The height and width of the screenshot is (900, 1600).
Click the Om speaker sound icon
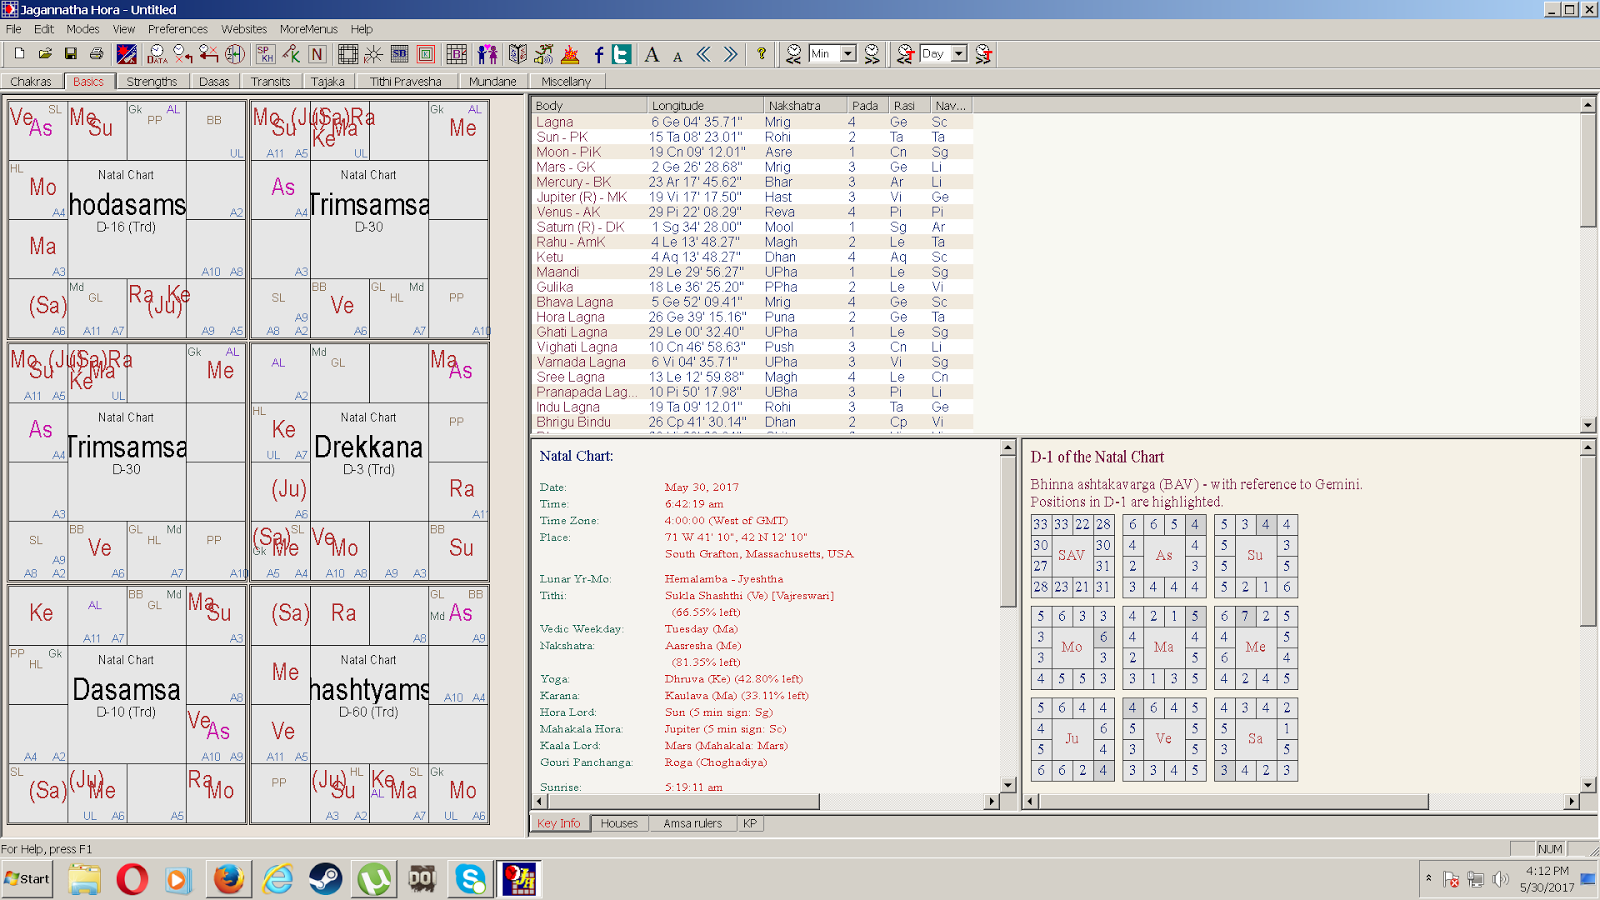coord(544,54)
